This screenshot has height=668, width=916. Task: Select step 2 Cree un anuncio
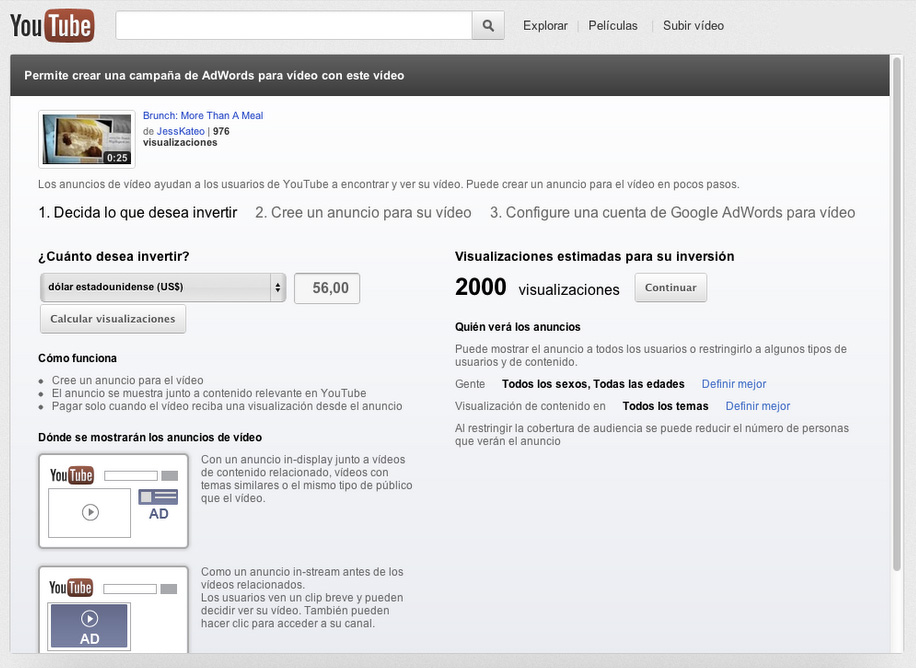[x=363, y=213]
